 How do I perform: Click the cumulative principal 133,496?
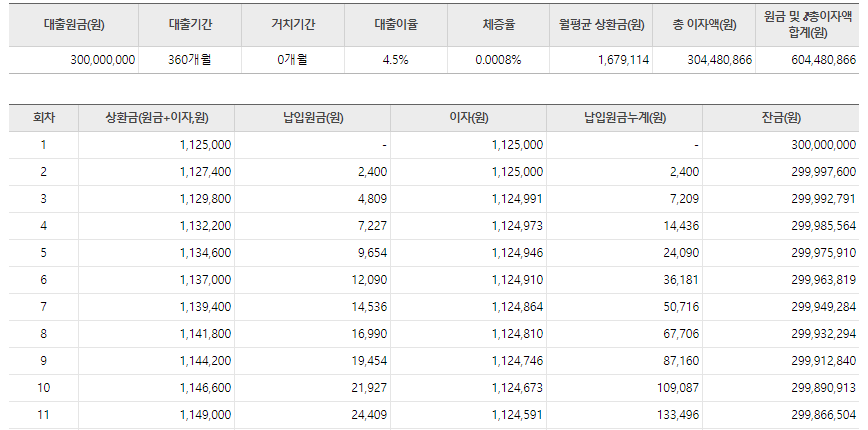click(680, 415)
